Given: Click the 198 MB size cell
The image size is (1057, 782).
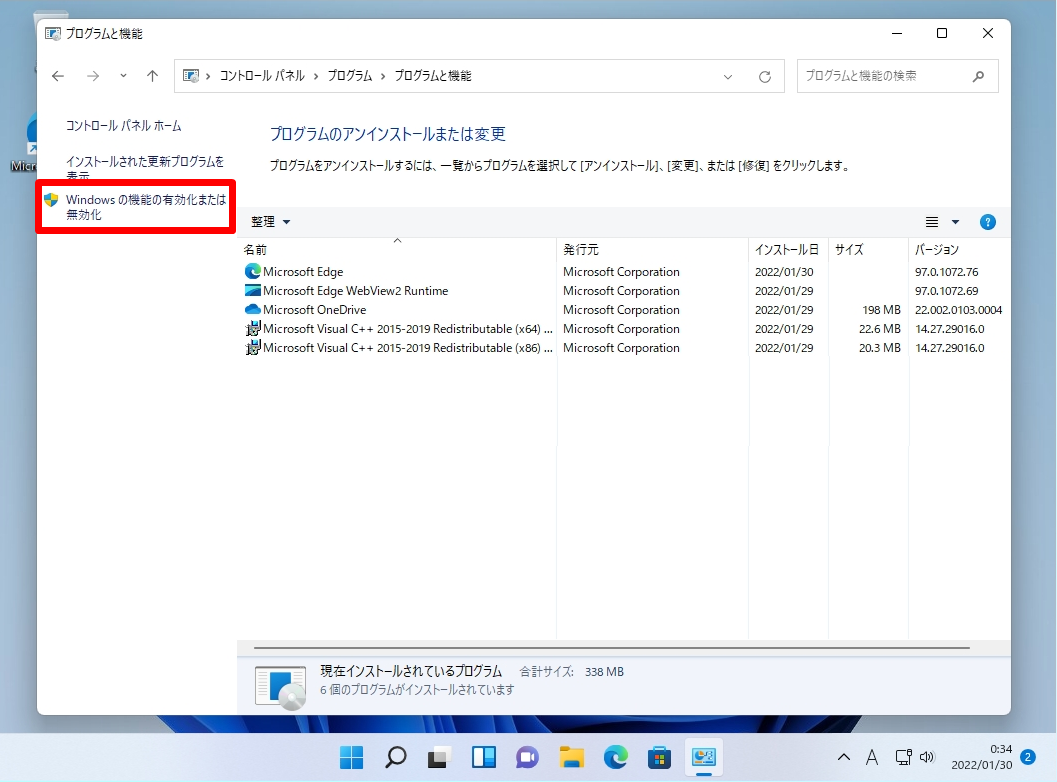Looking at the screenshot, I should coord(881,310).
